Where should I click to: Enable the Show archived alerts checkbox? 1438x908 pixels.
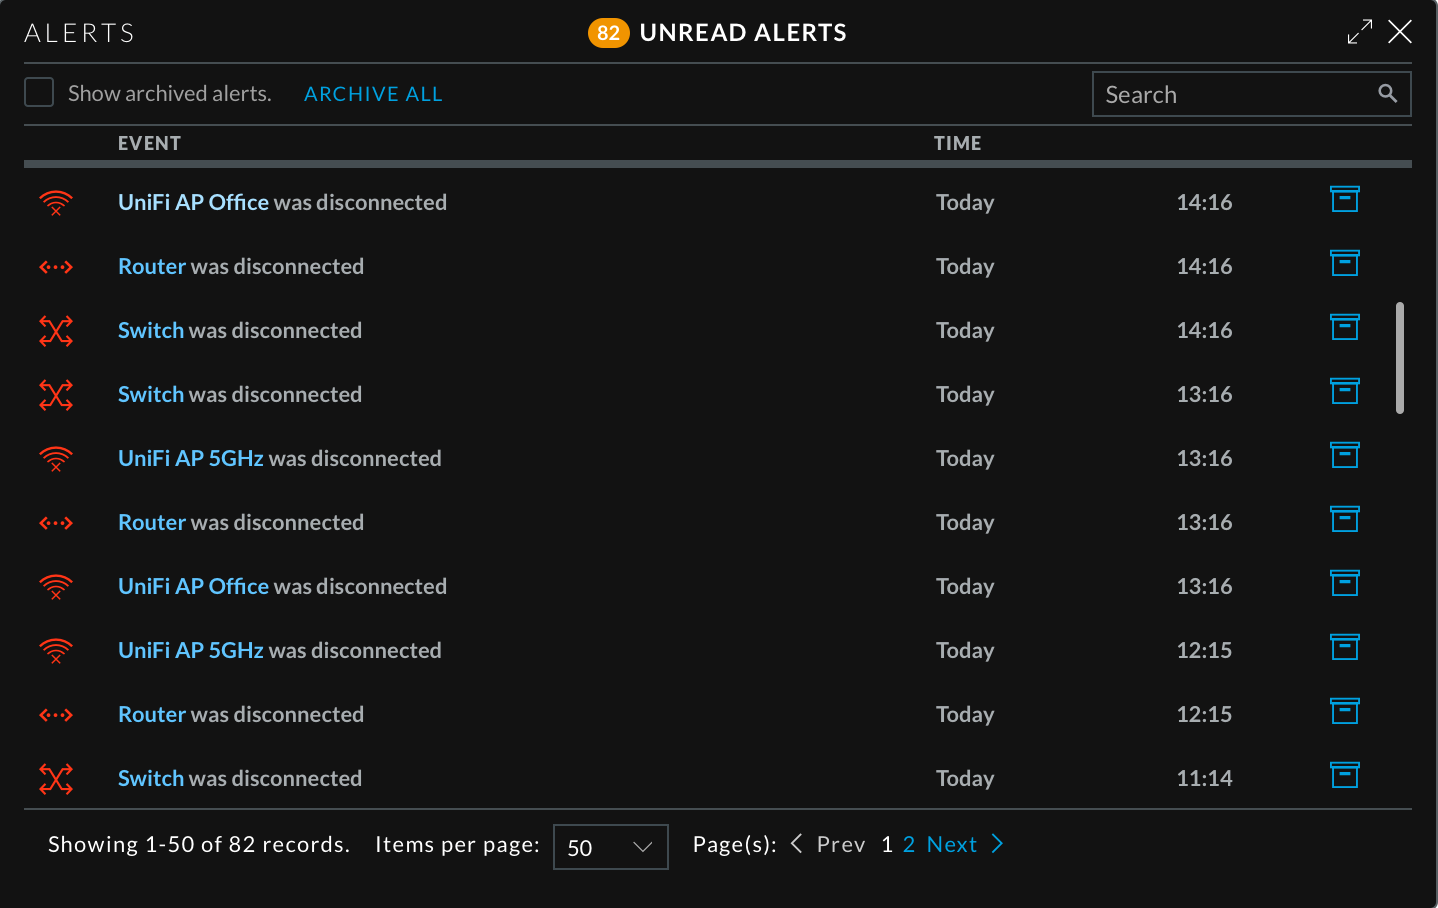pyautogui.click(x=39, y=93)
